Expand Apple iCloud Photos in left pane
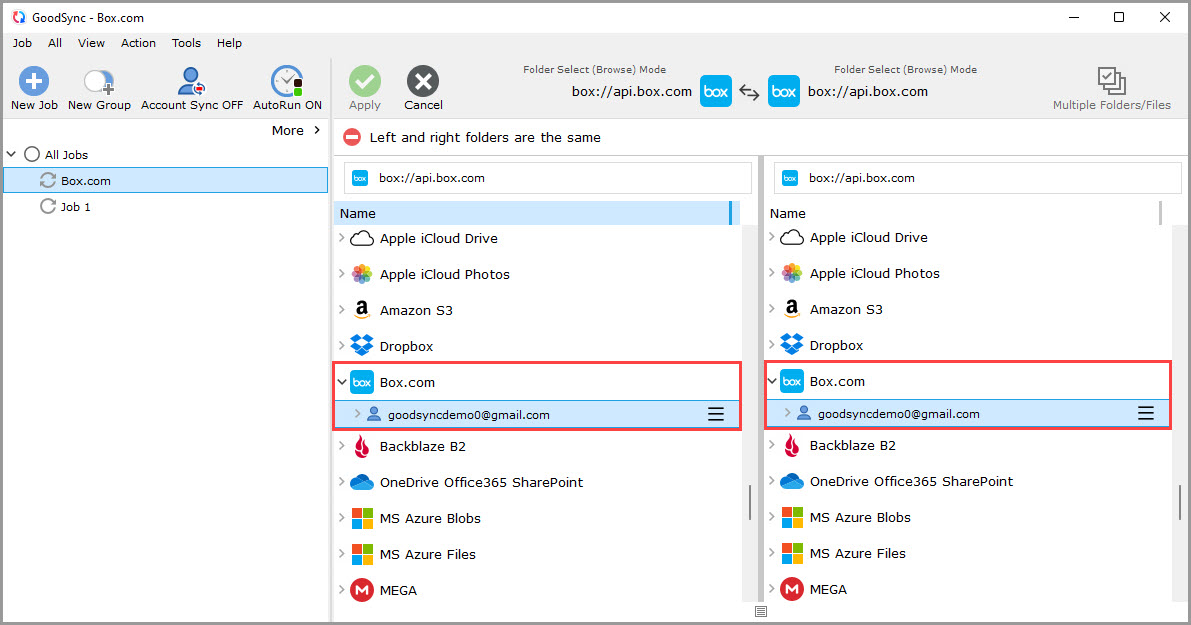The width and height of the screenshot is (1191, 625). point(342,273)
